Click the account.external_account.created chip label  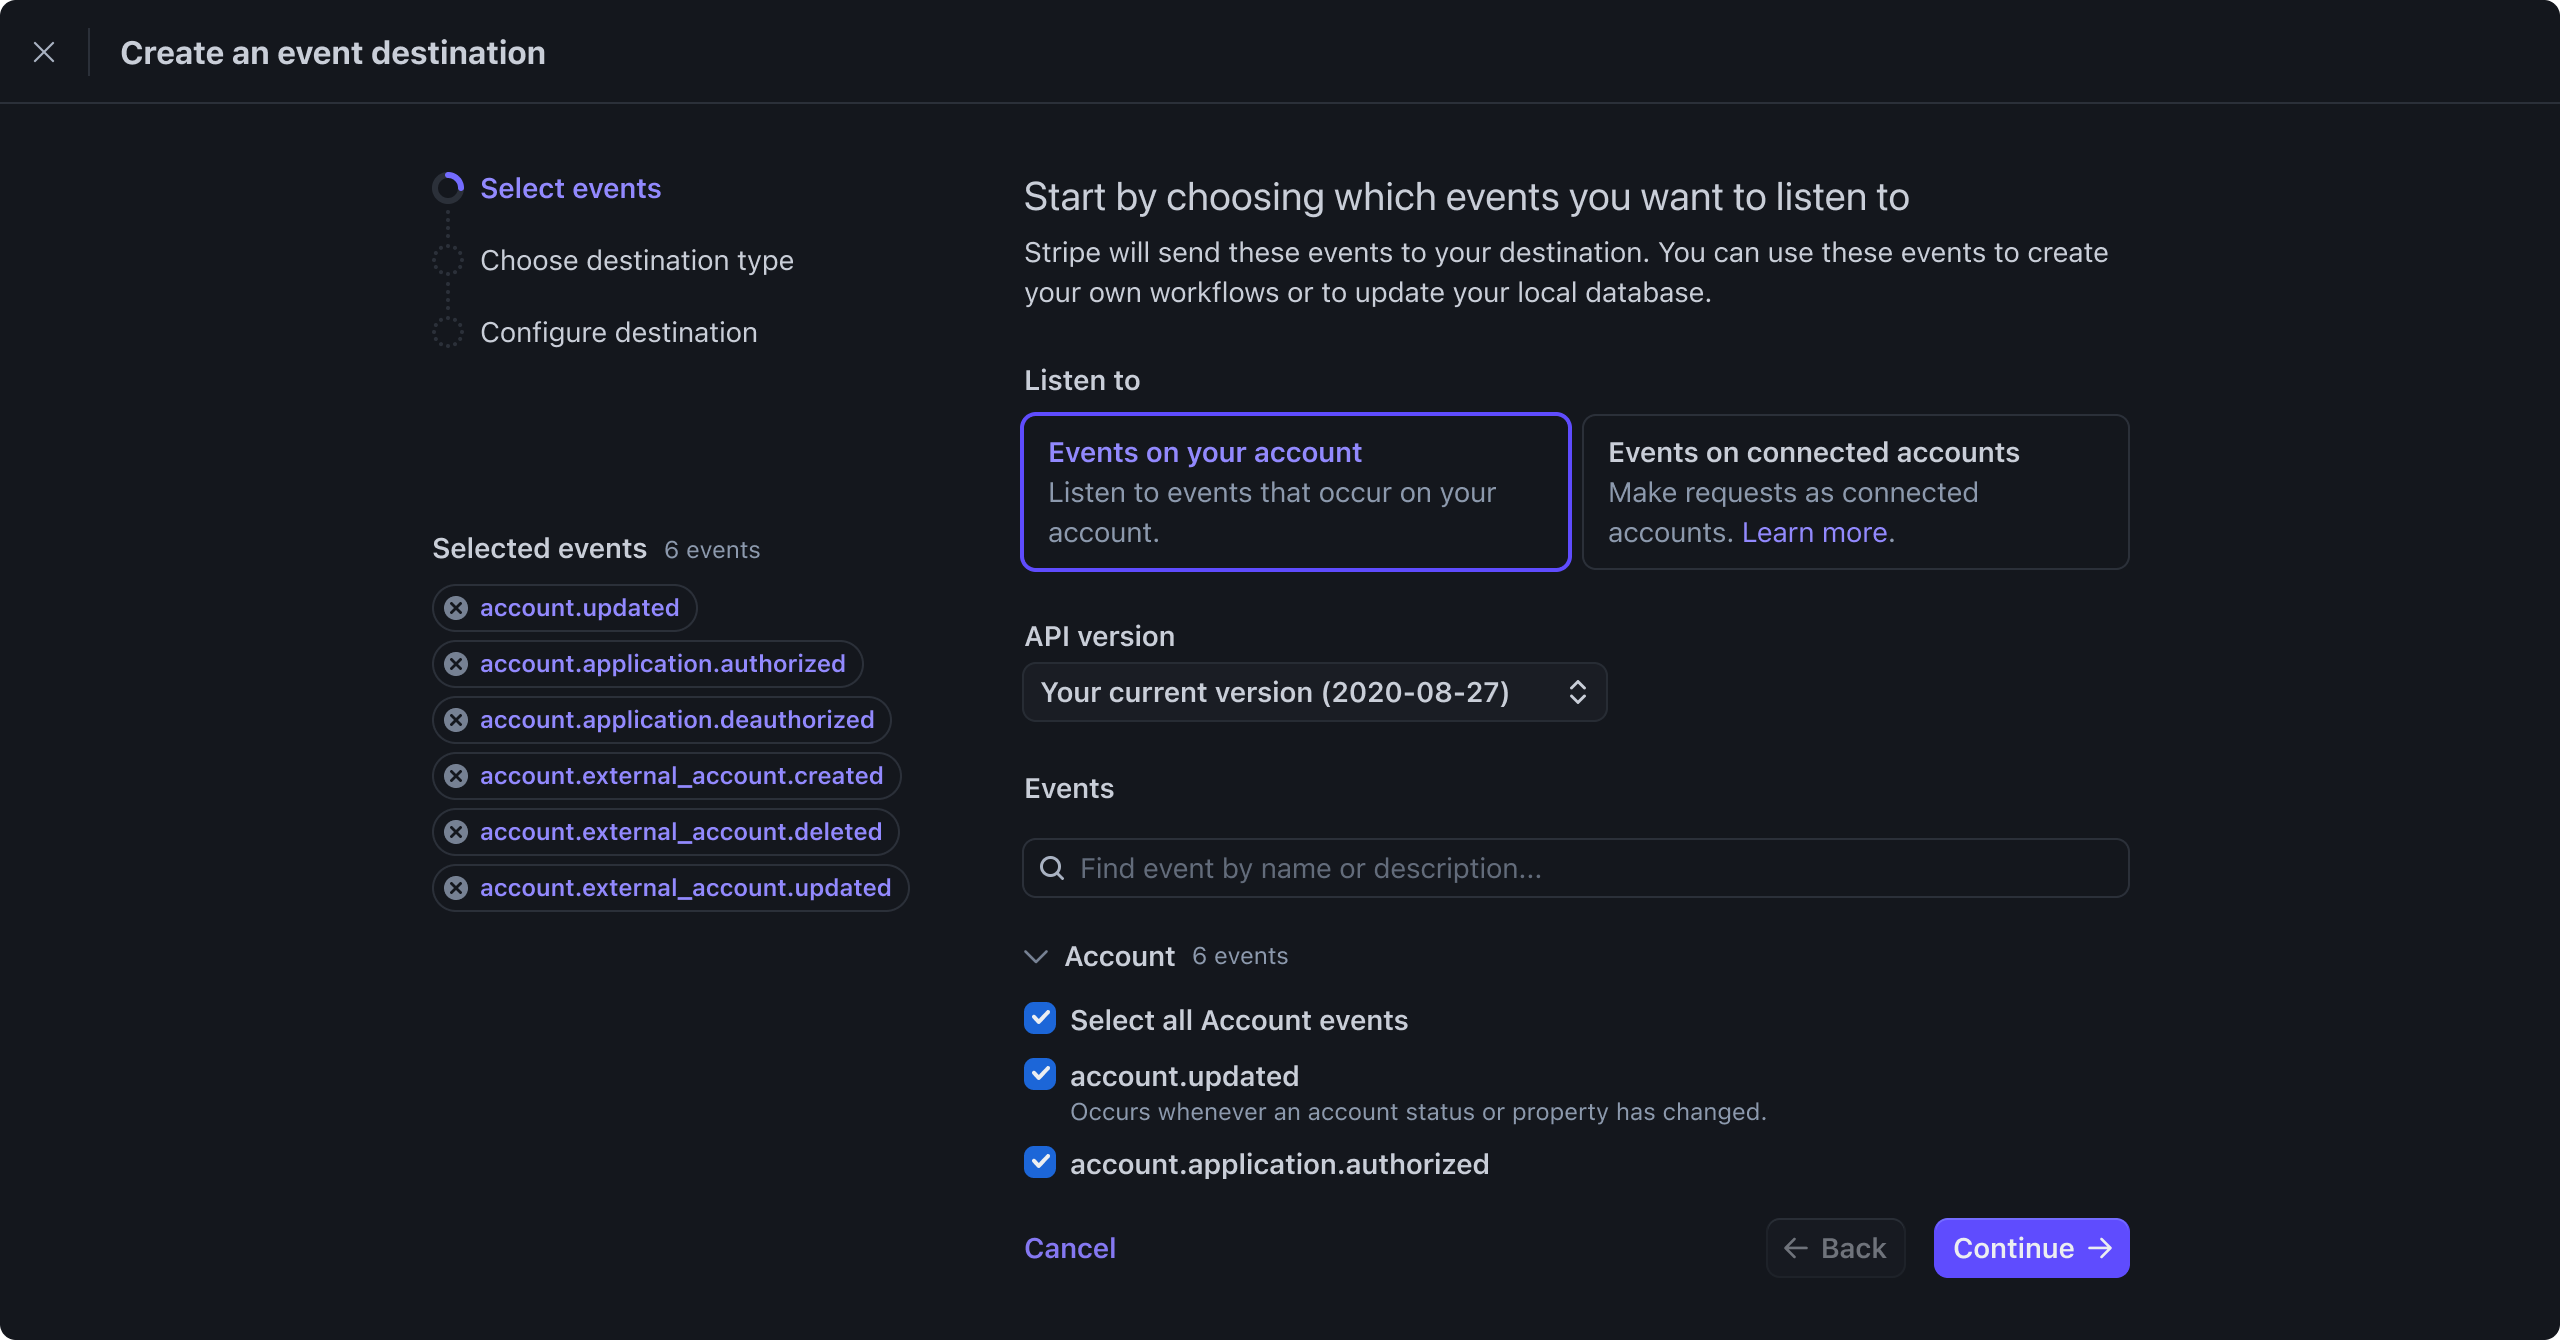[x=682, y=776]
